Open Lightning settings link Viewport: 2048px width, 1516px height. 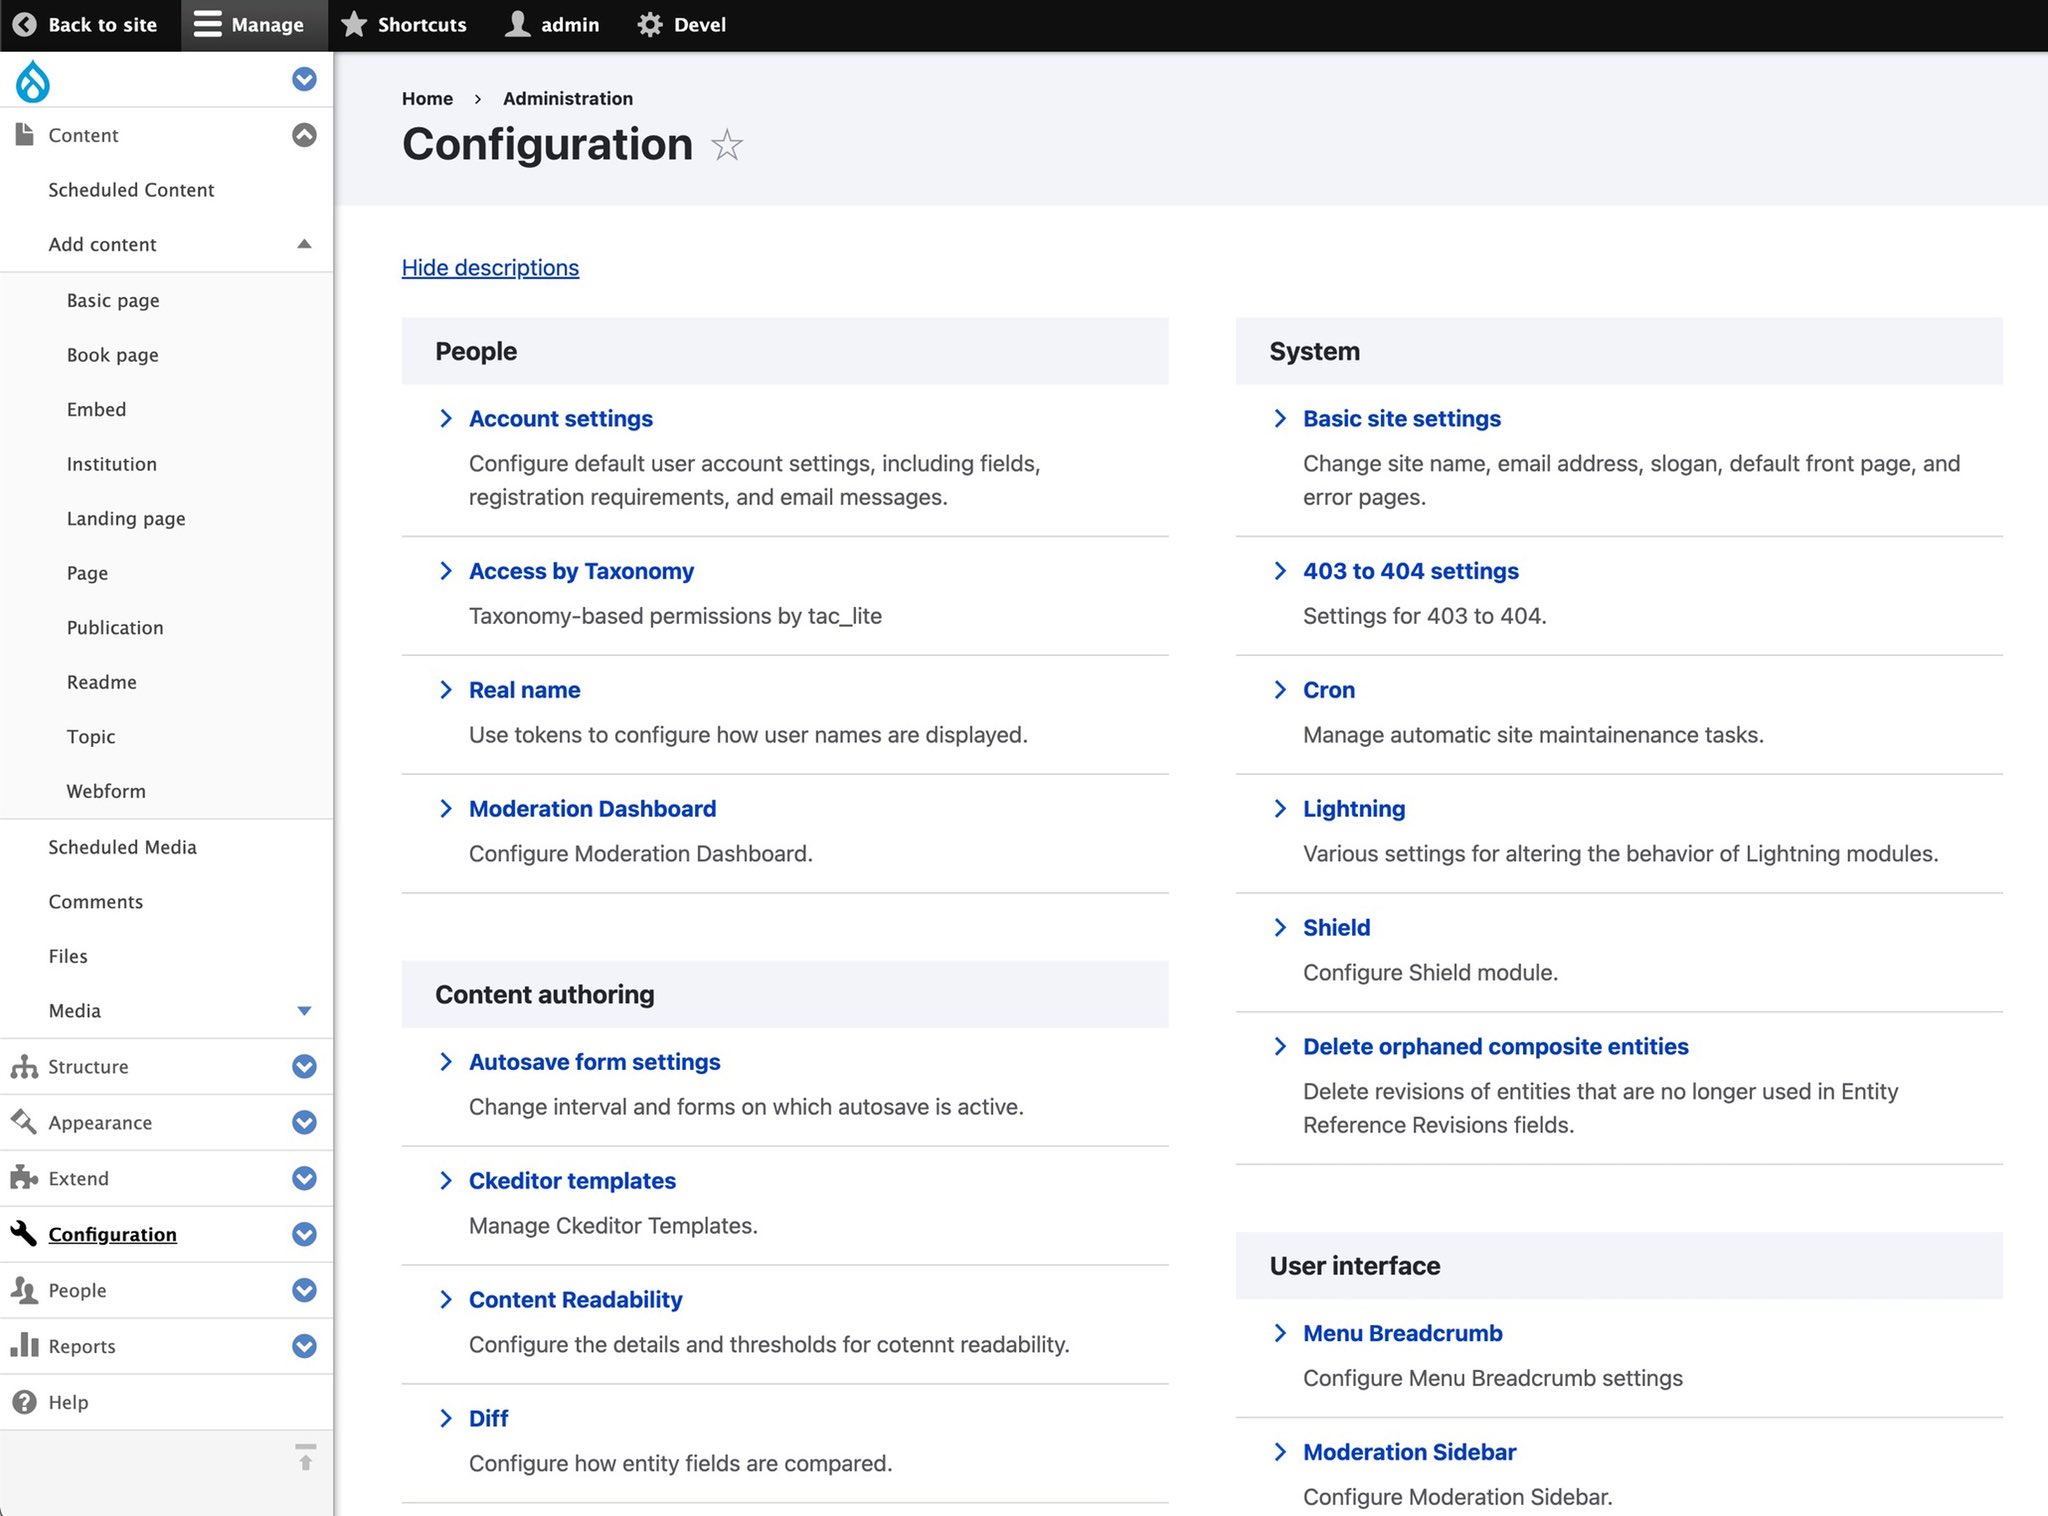point(1353,809)
